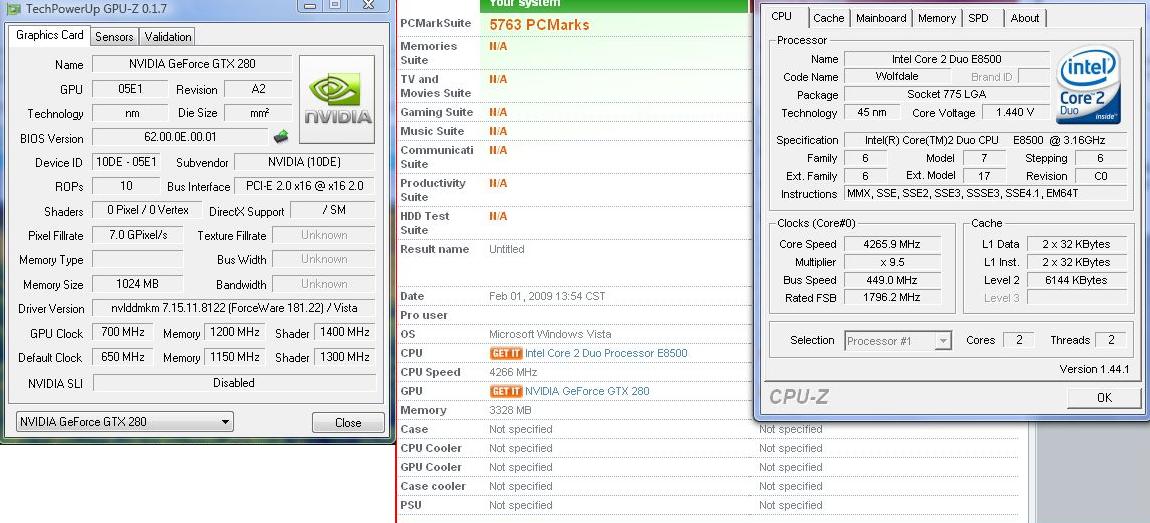Viewport: 1150px width, 523px height.
Task: Click the BIOS Version field 62.00.0E.00.01
Action: click(x=180, y=136)
